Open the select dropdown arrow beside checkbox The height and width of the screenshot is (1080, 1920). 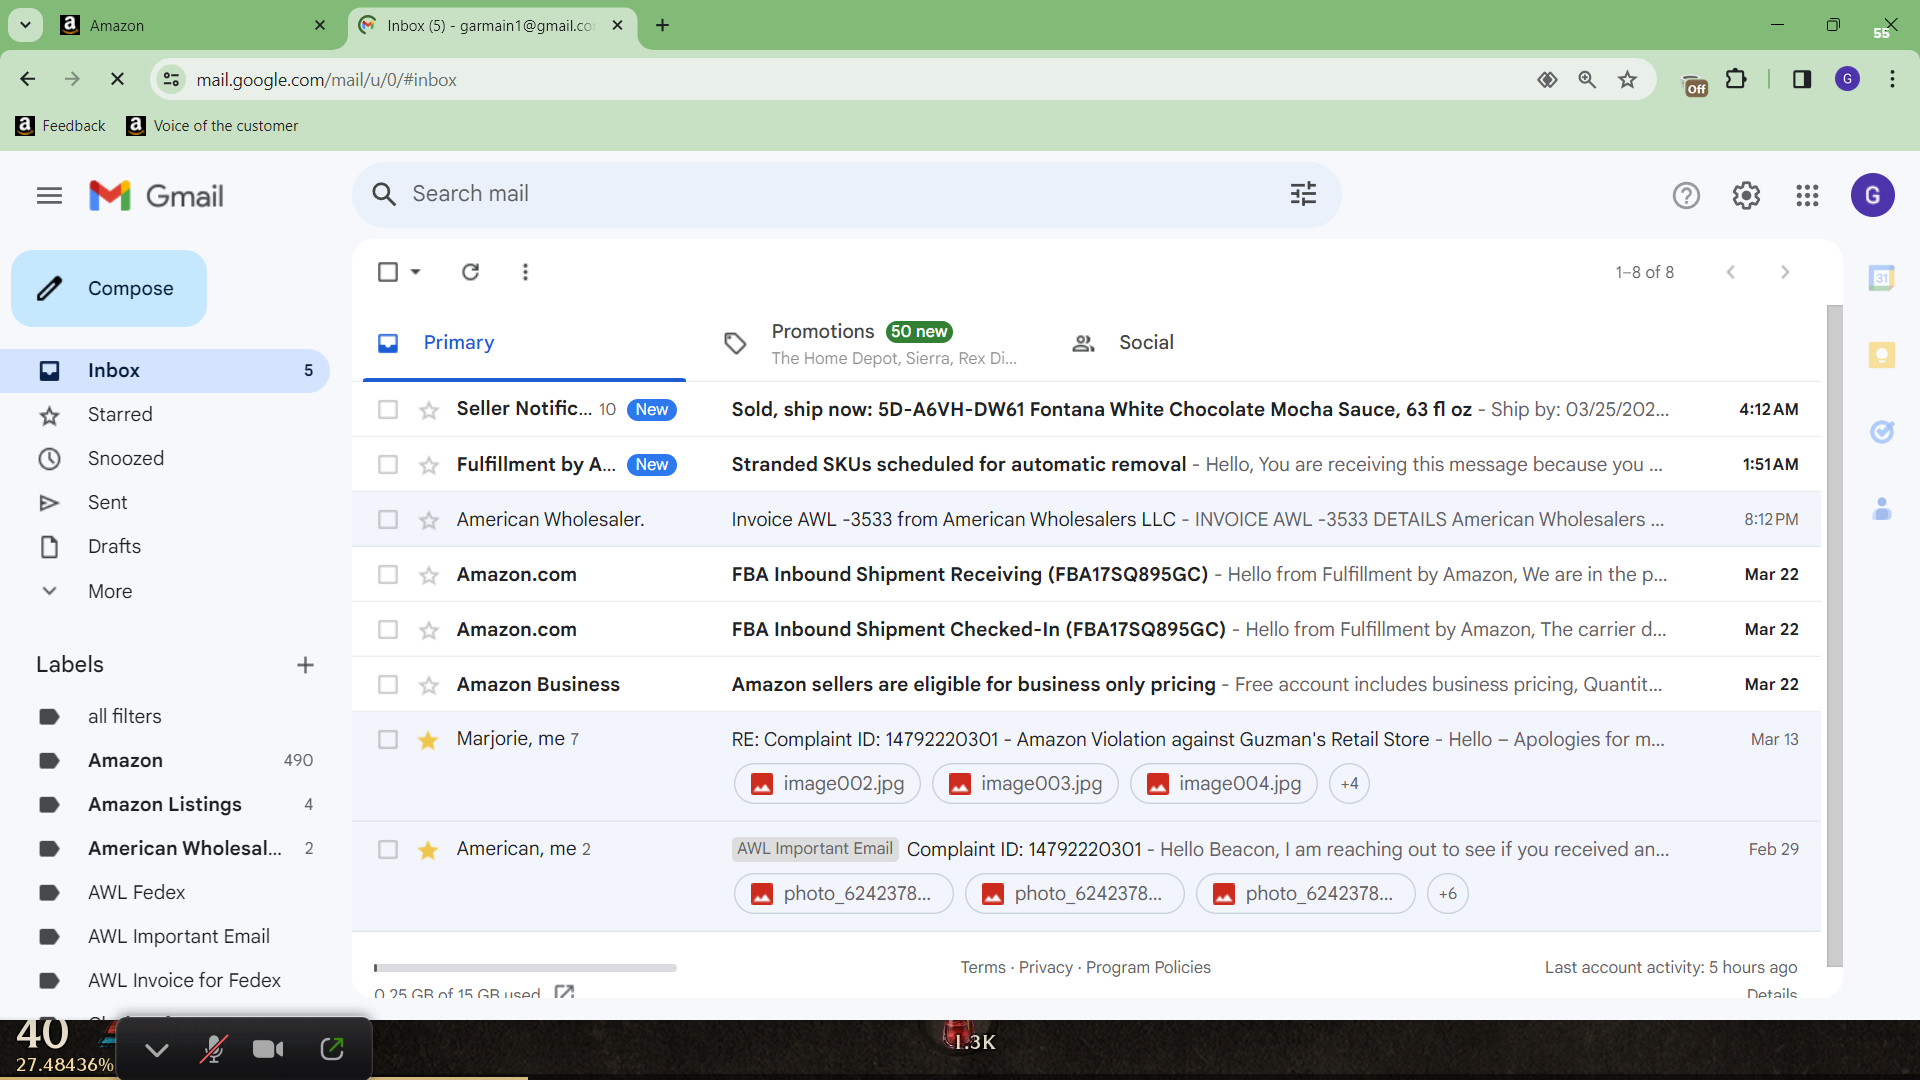pos(415,272)
